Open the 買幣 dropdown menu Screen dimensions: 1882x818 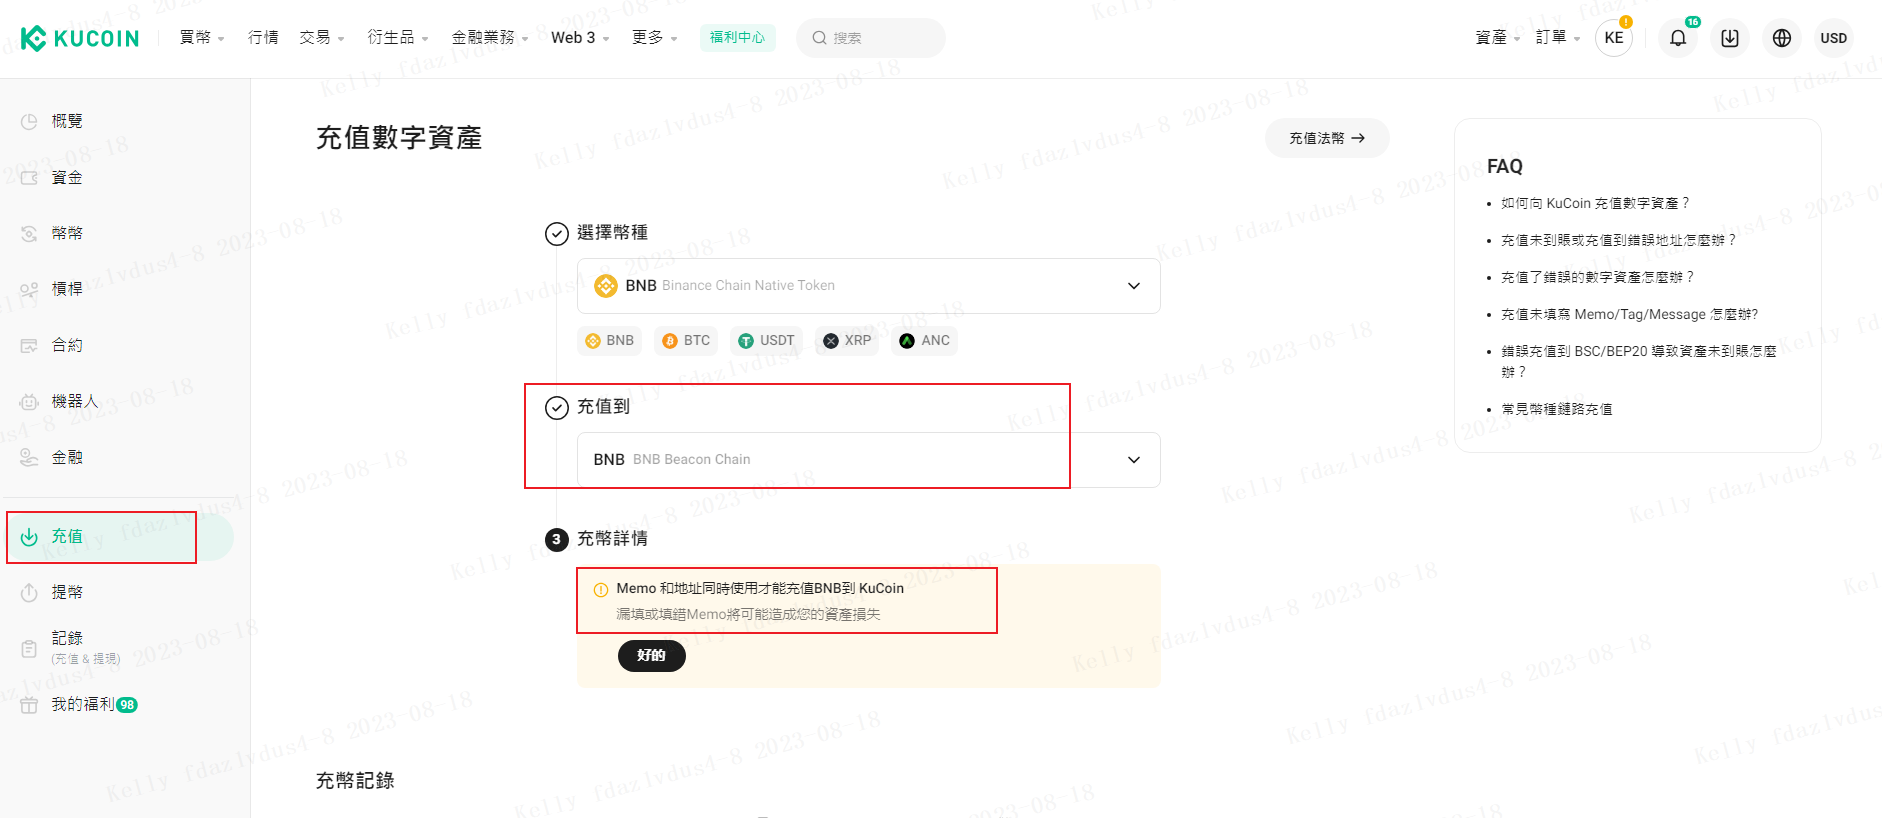pos(202,38)
